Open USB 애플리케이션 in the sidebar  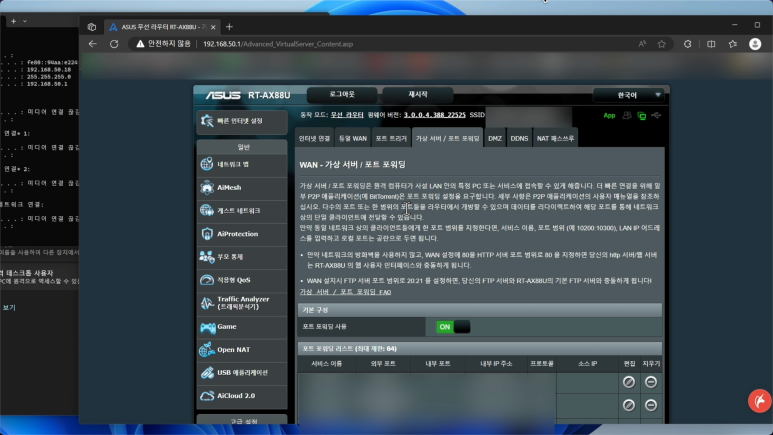coord(242,373)
